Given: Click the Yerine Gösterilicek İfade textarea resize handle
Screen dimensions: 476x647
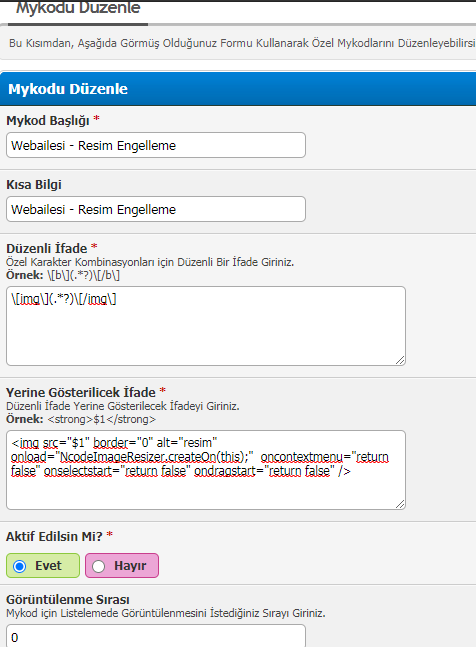Looking at the screenshot, I should click(400, 504).
